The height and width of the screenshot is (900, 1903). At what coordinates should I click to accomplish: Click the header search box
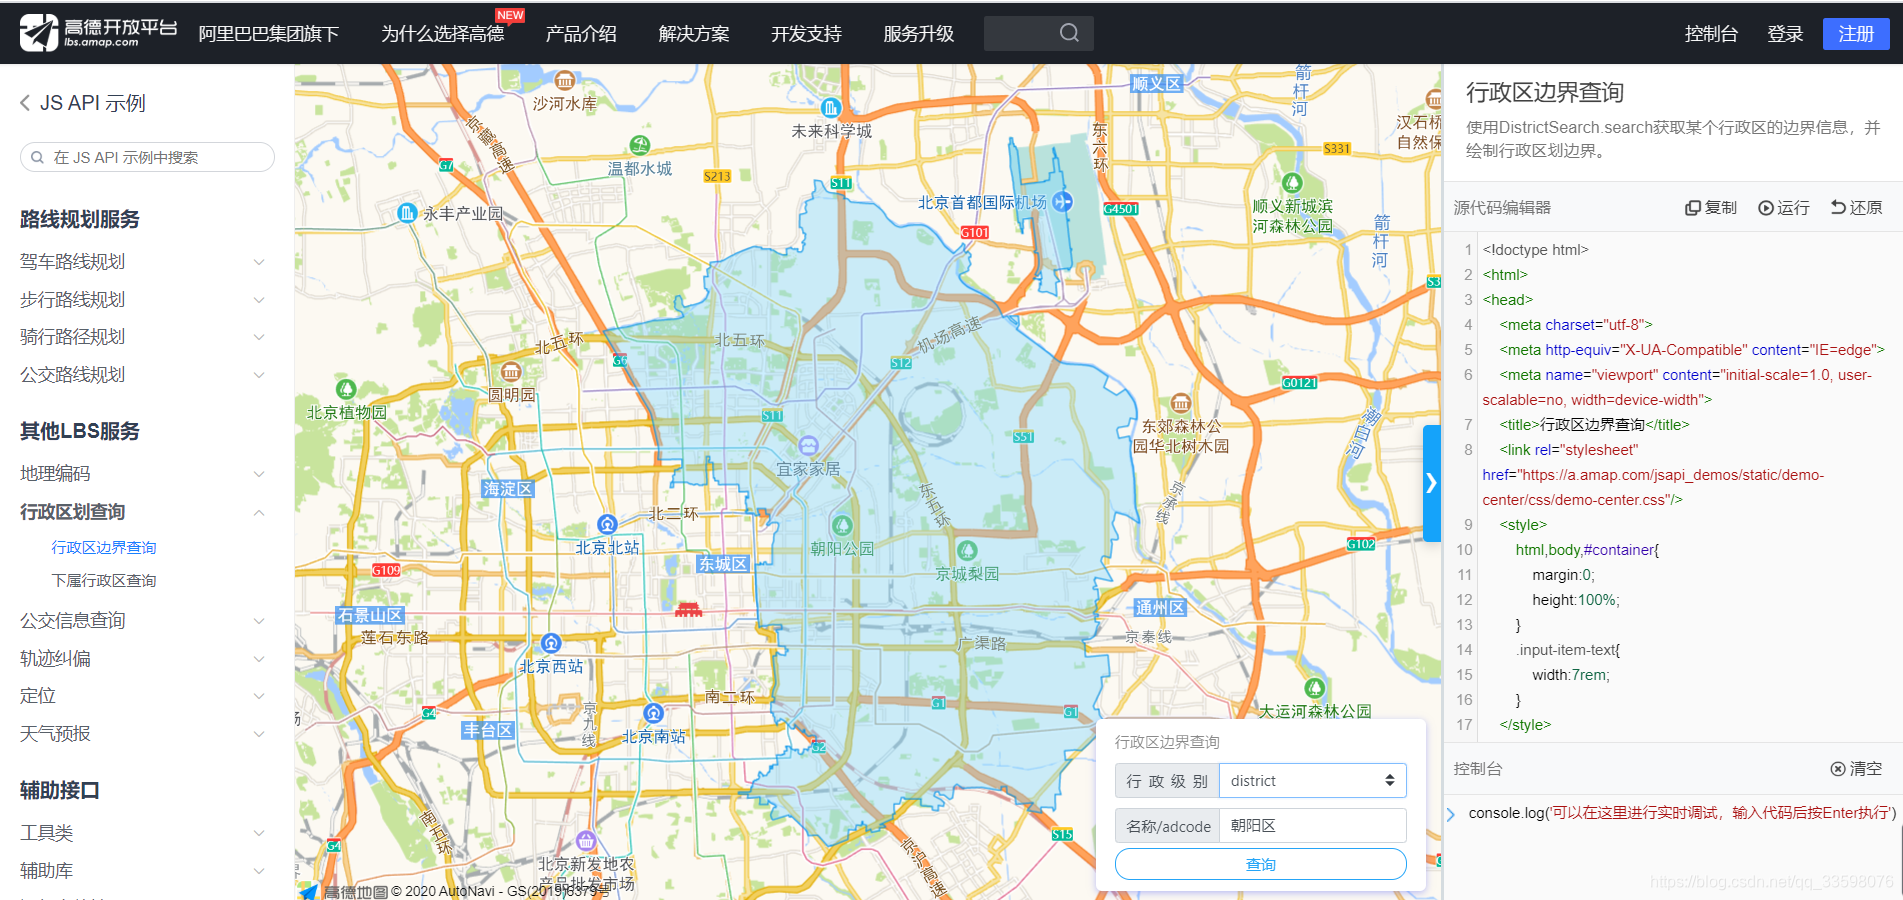[x=1038, y=33]
